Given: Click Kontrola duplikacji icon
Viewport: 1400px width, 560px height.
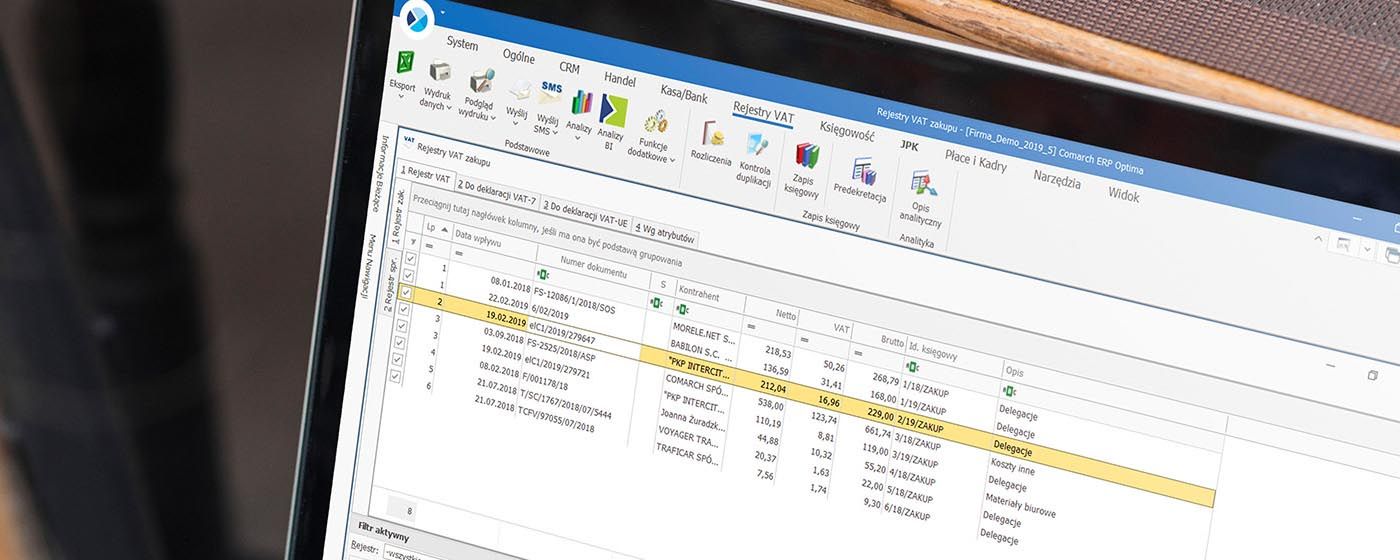Looking at the screenshot, I should click(x=756, y=146).
